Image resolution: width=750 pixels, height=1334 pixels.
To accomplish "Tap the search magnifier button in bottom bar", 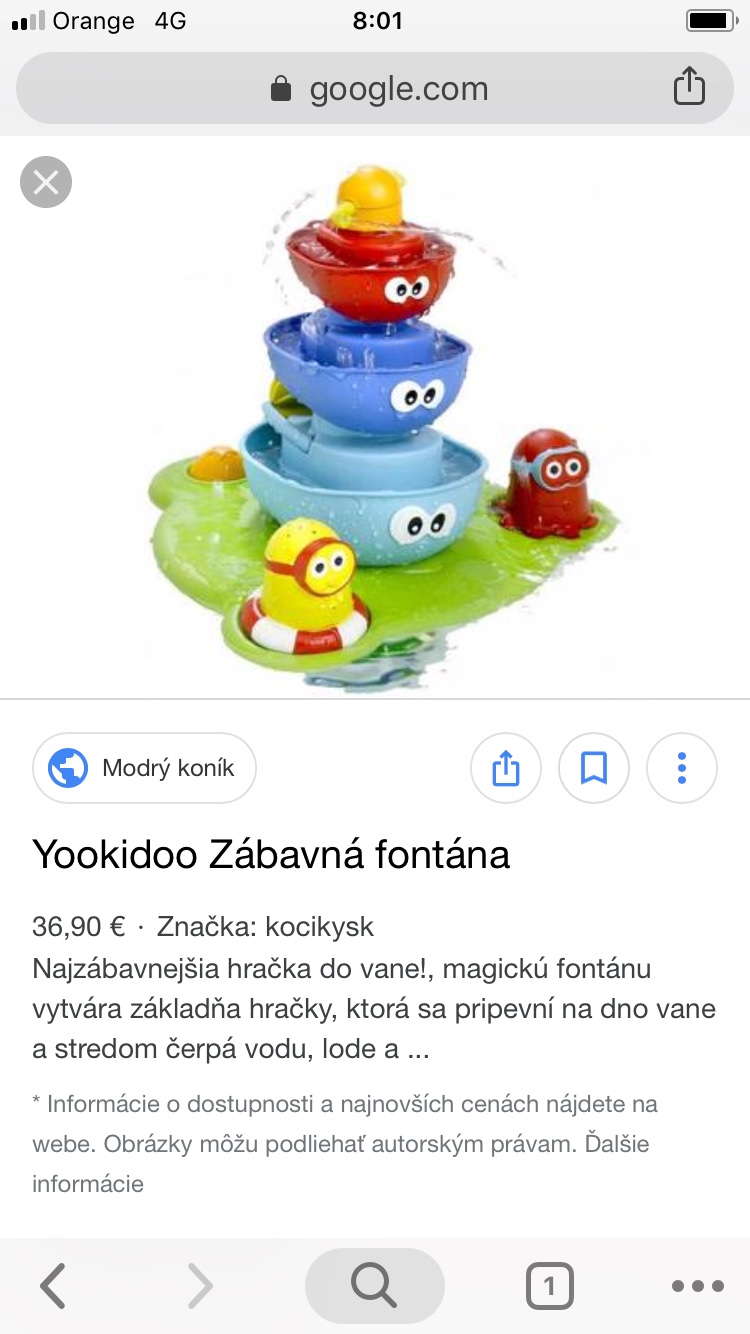I will (x=375, y=1286).
